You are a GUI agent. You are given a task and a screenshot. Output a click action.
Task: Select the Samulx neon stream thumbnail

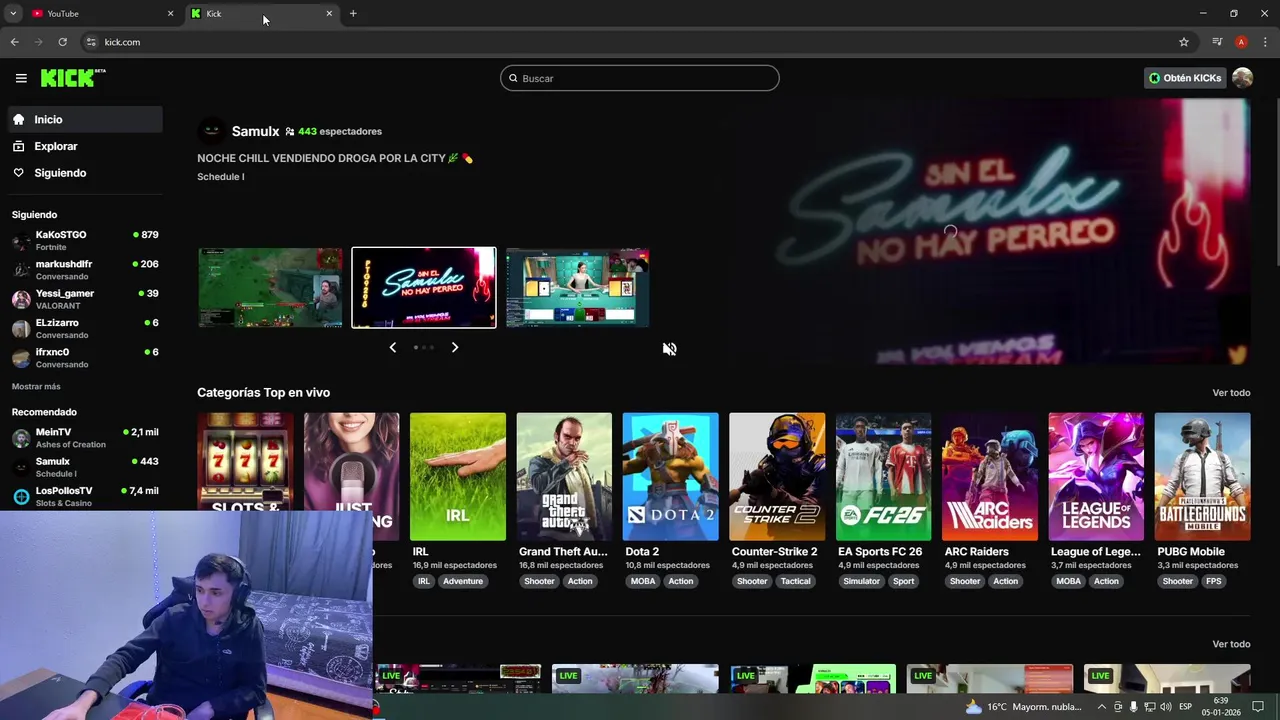pos(424,288)
